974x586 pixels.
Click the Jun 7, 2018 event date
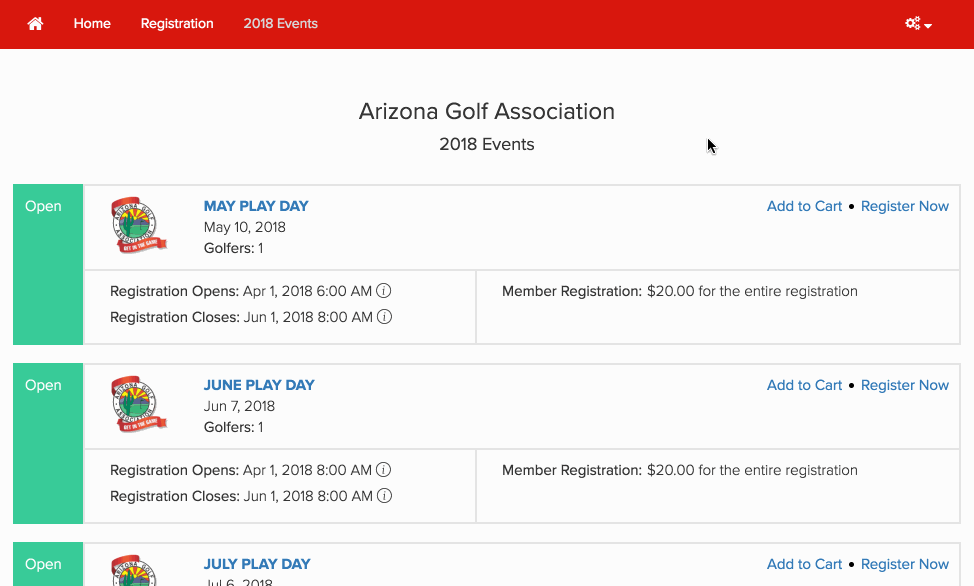[x=239, y=406]
